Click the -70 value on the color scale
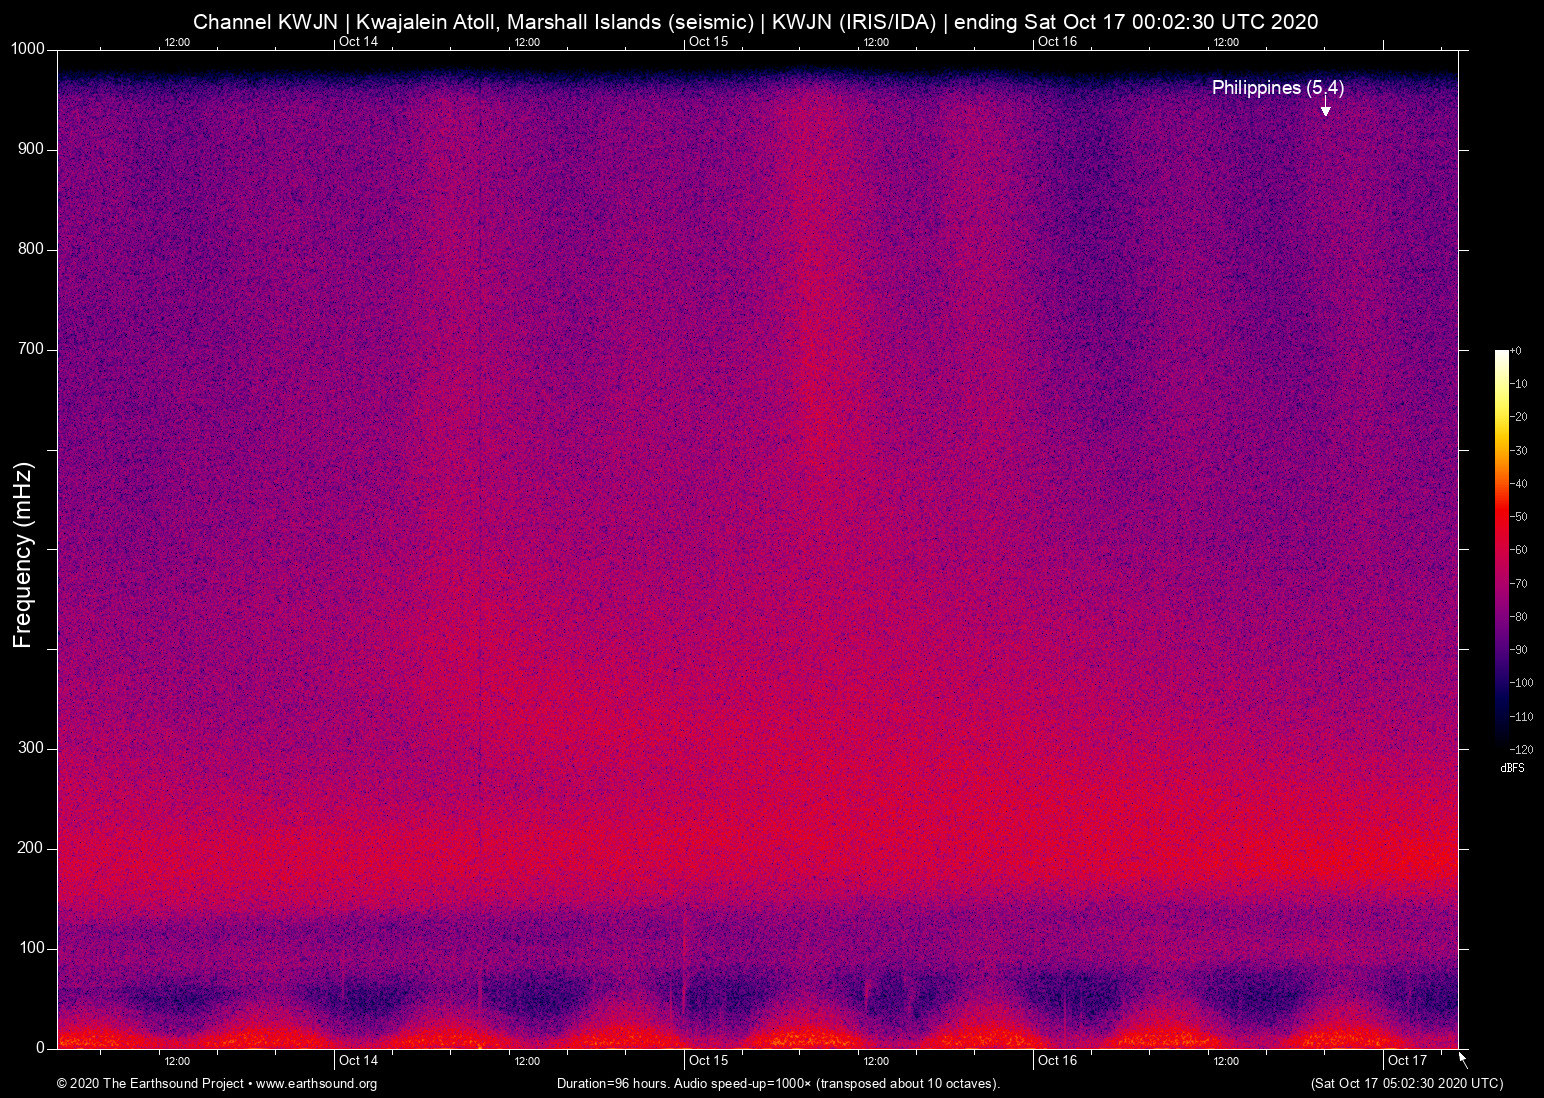1544x1098 pixels. pyautogui.click(x=1519, y=583)
